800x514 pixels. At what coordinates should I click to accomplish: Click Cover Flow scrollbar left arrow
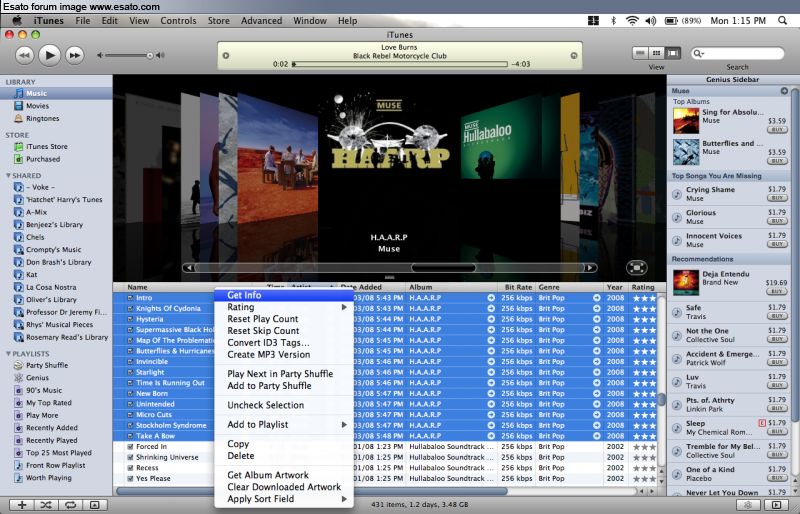(x=189, y=267)
